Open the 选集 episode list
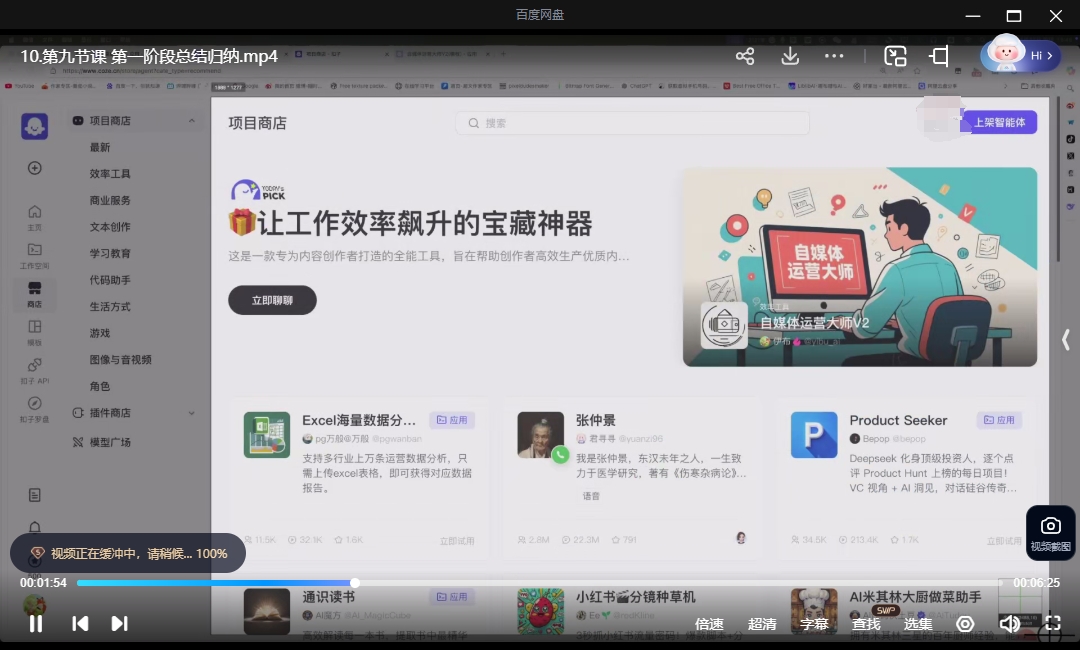Viewport: 1080px width, 650px height. click(x=917, y=624)
